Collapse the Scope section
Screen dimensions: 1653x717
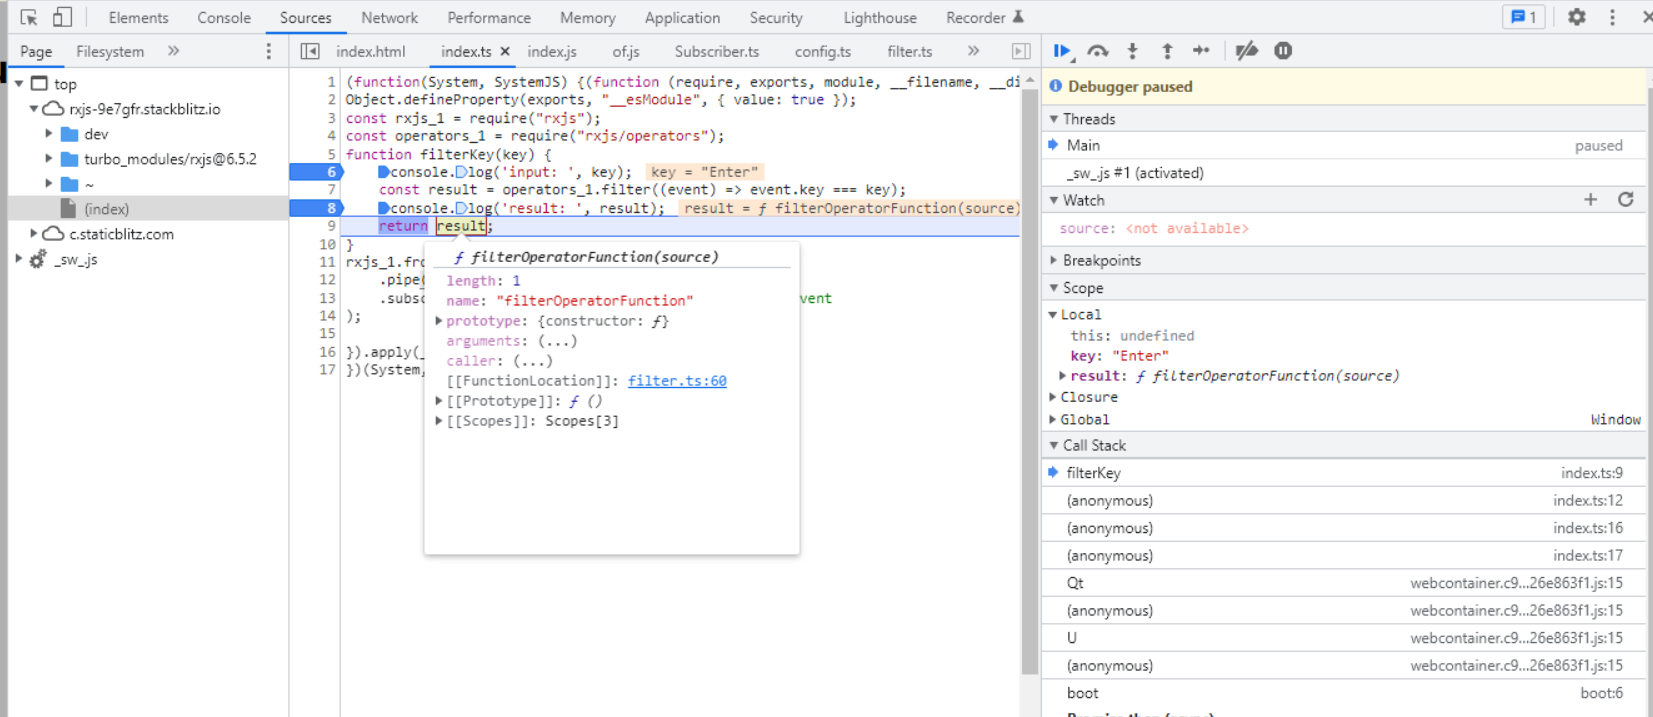tap(1054, 288)
